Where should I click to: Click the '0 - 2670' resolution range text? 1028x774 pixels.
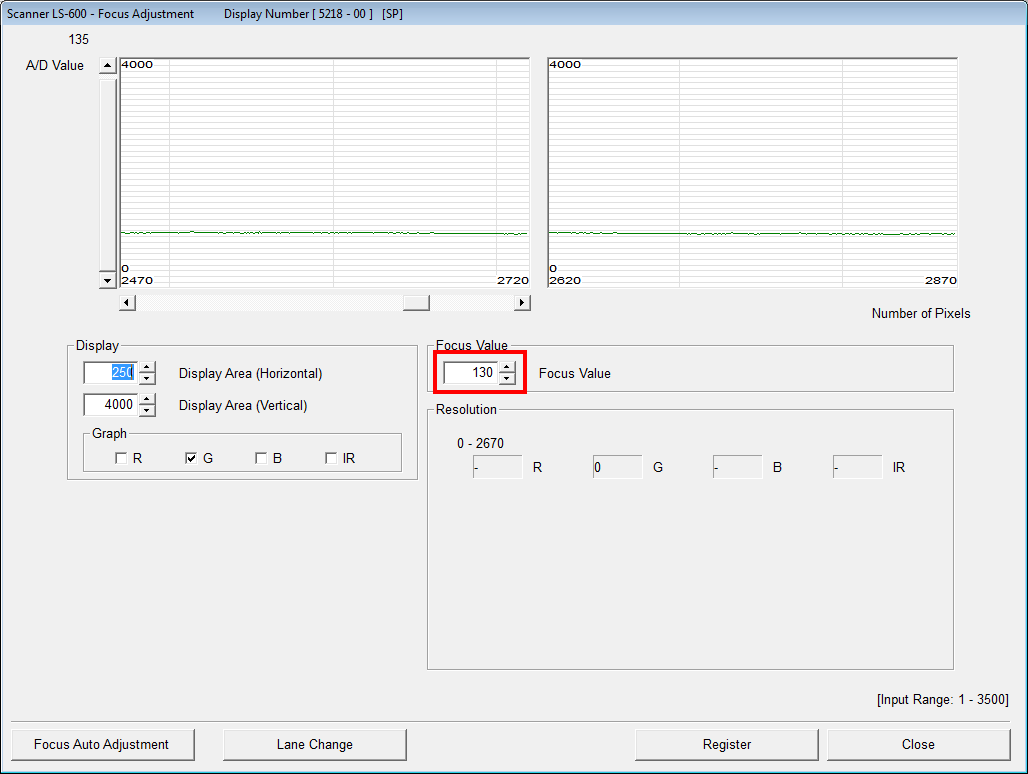pyautogui.click(x=481, y=444)
